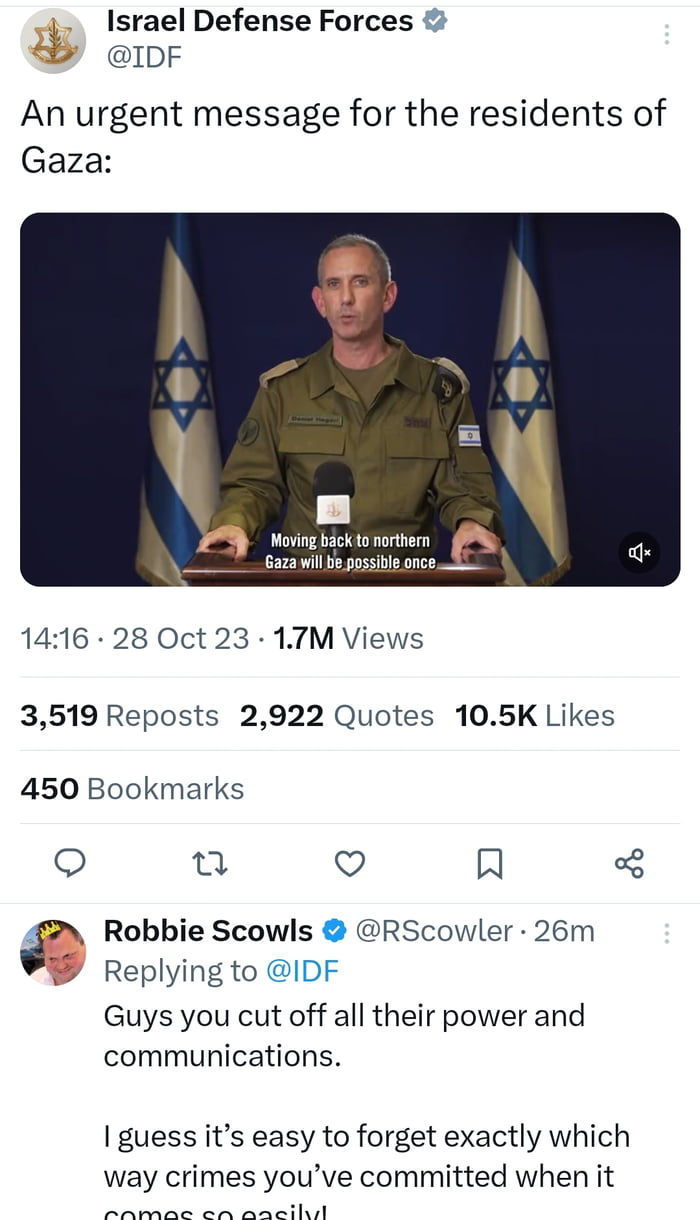The height and width of the screenshot is (1220, 700).
Task: Open the share icon on the IDF tweet
Action: point(629,864)
